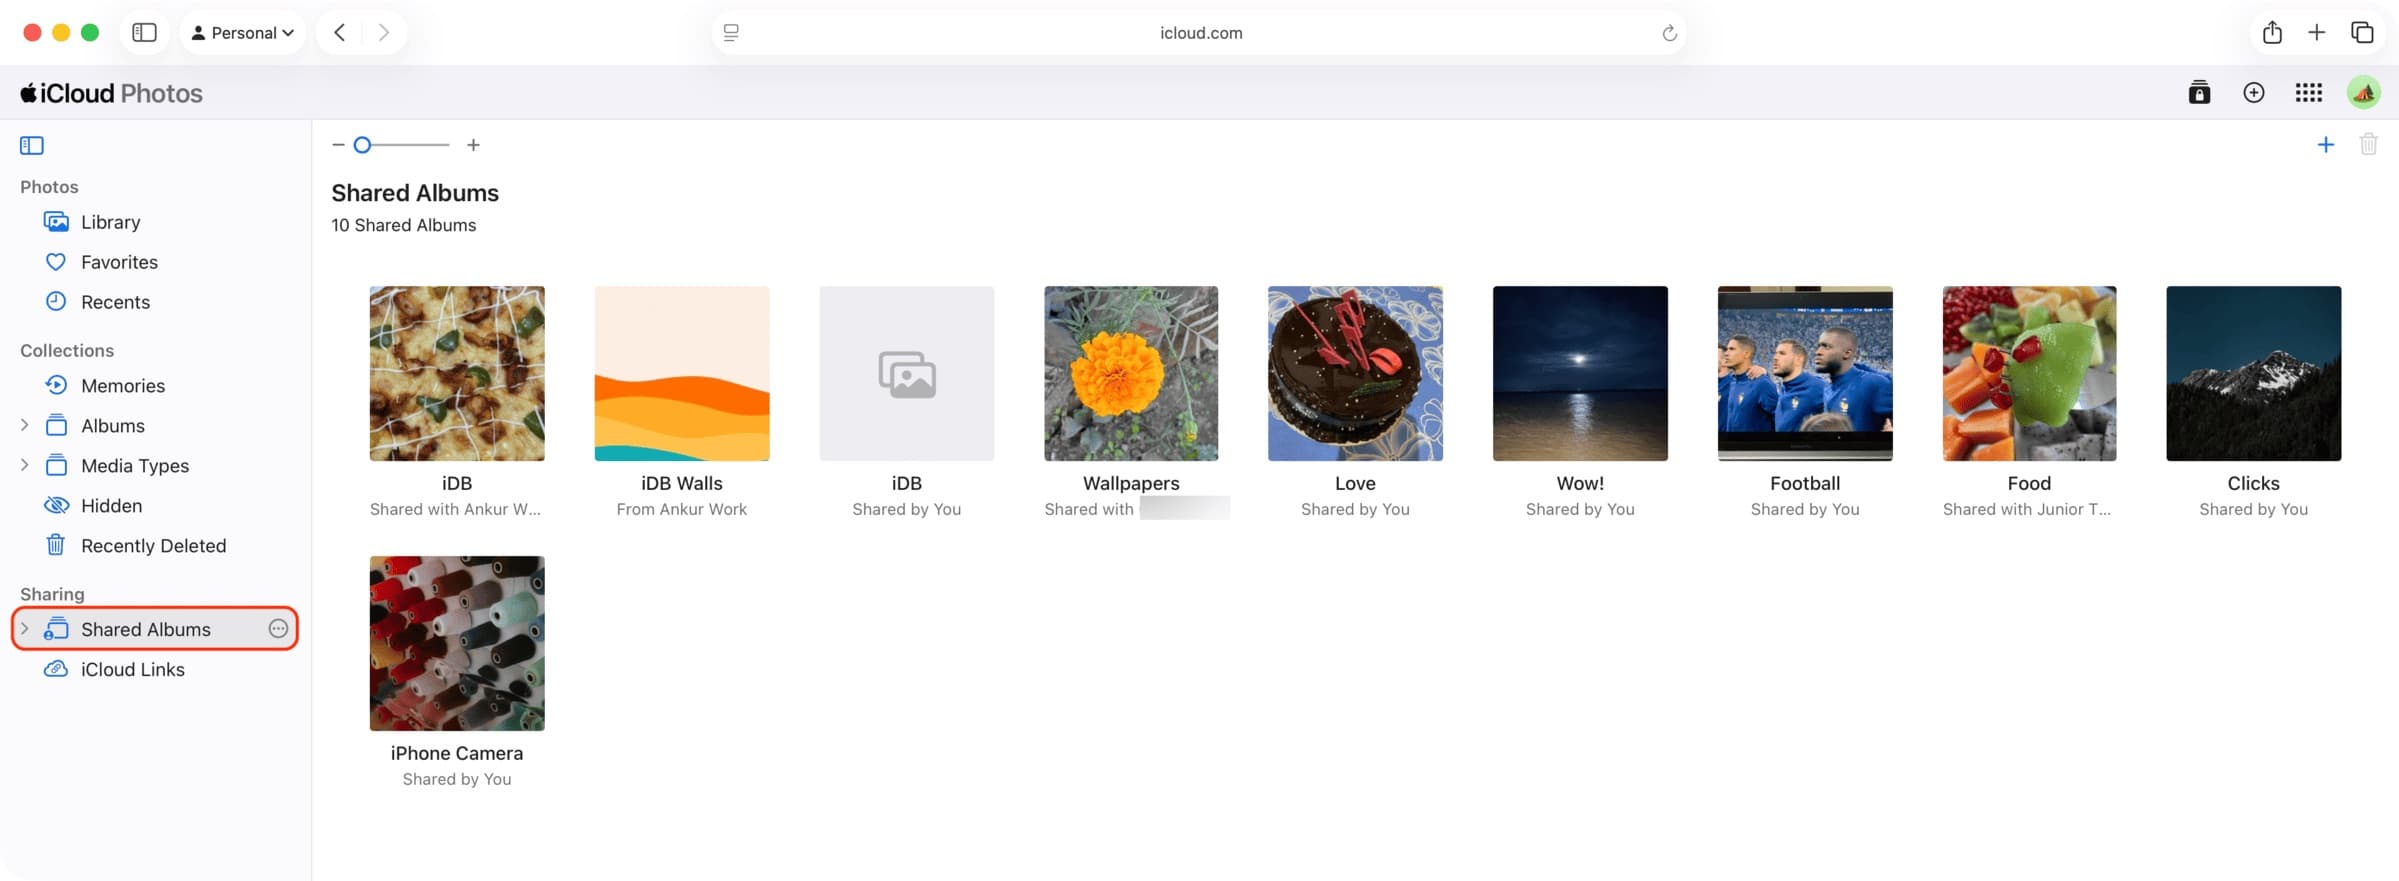Click the thumbnail zoom slider
This screenshot has width=2399, height=881.
coord(404,145)
